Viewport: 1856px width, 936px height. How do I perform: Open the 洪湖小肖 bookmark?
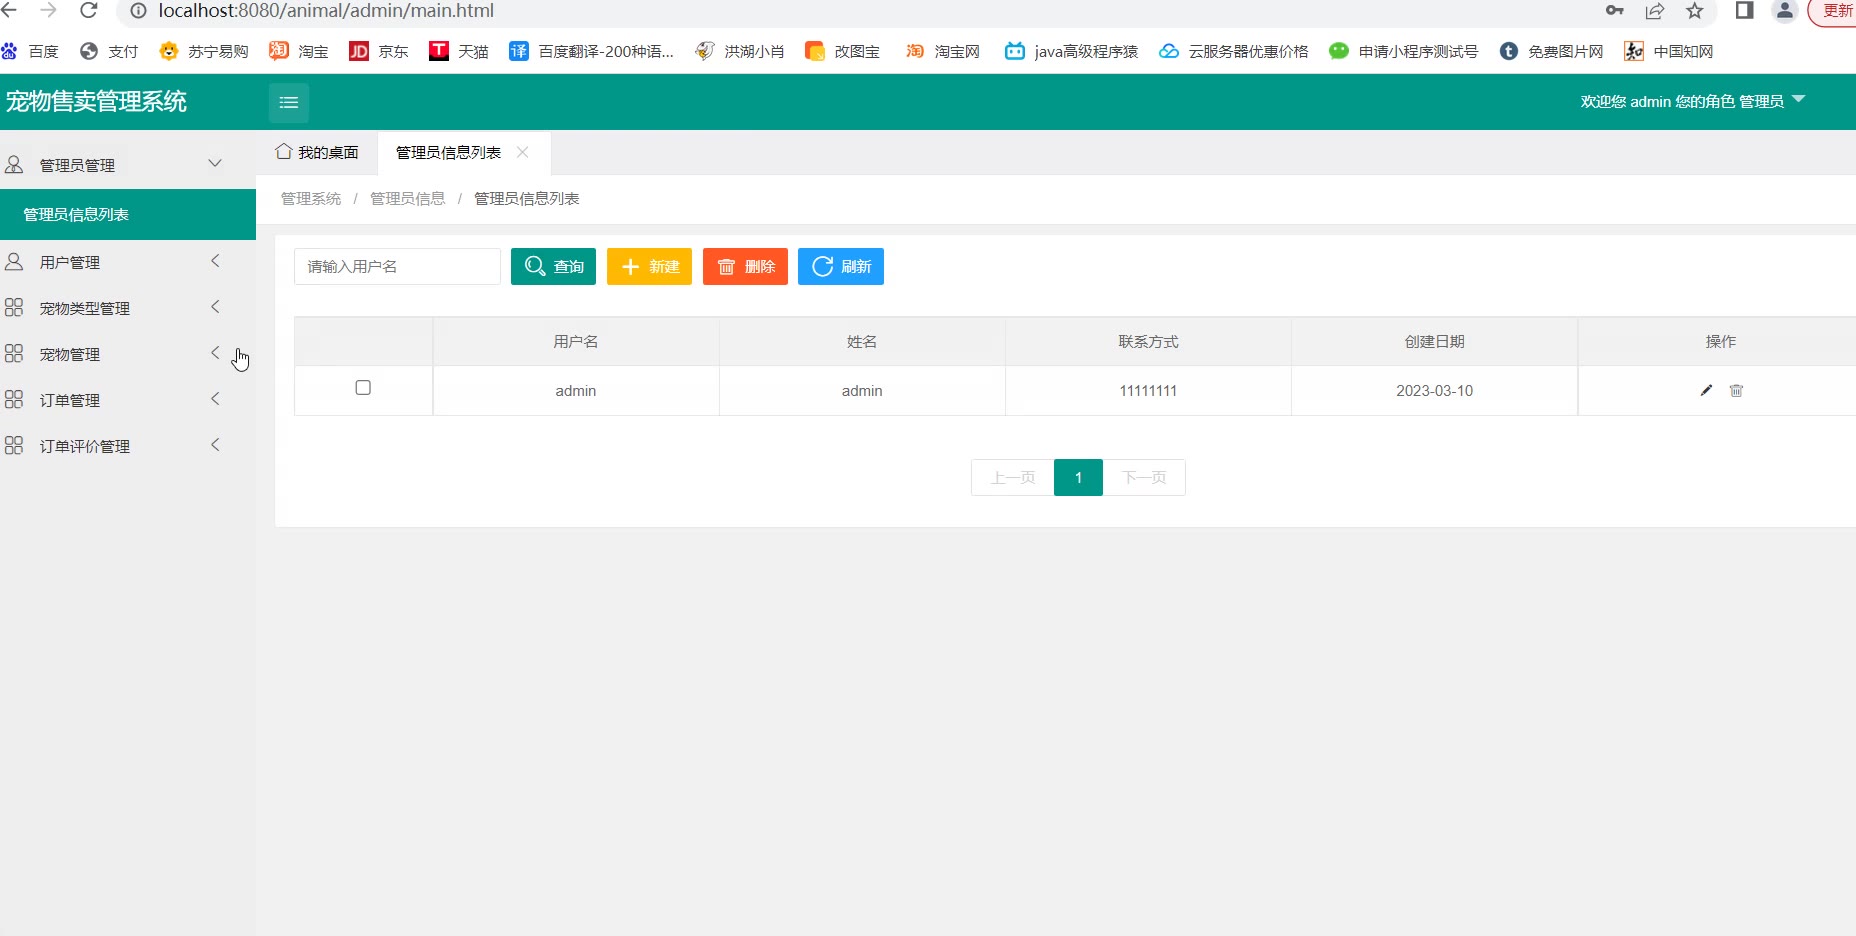click(739, 51)
